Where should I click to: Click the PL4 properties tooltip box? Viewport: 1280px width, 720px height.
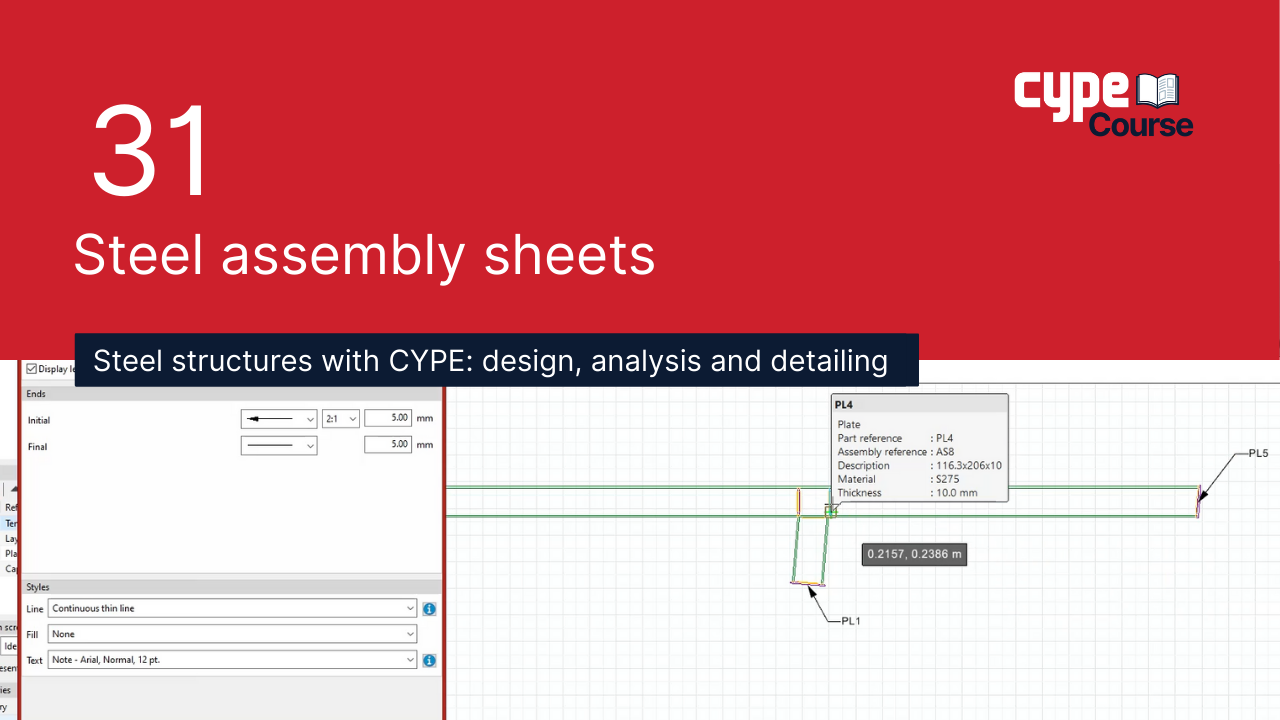(x=920, y=448)
